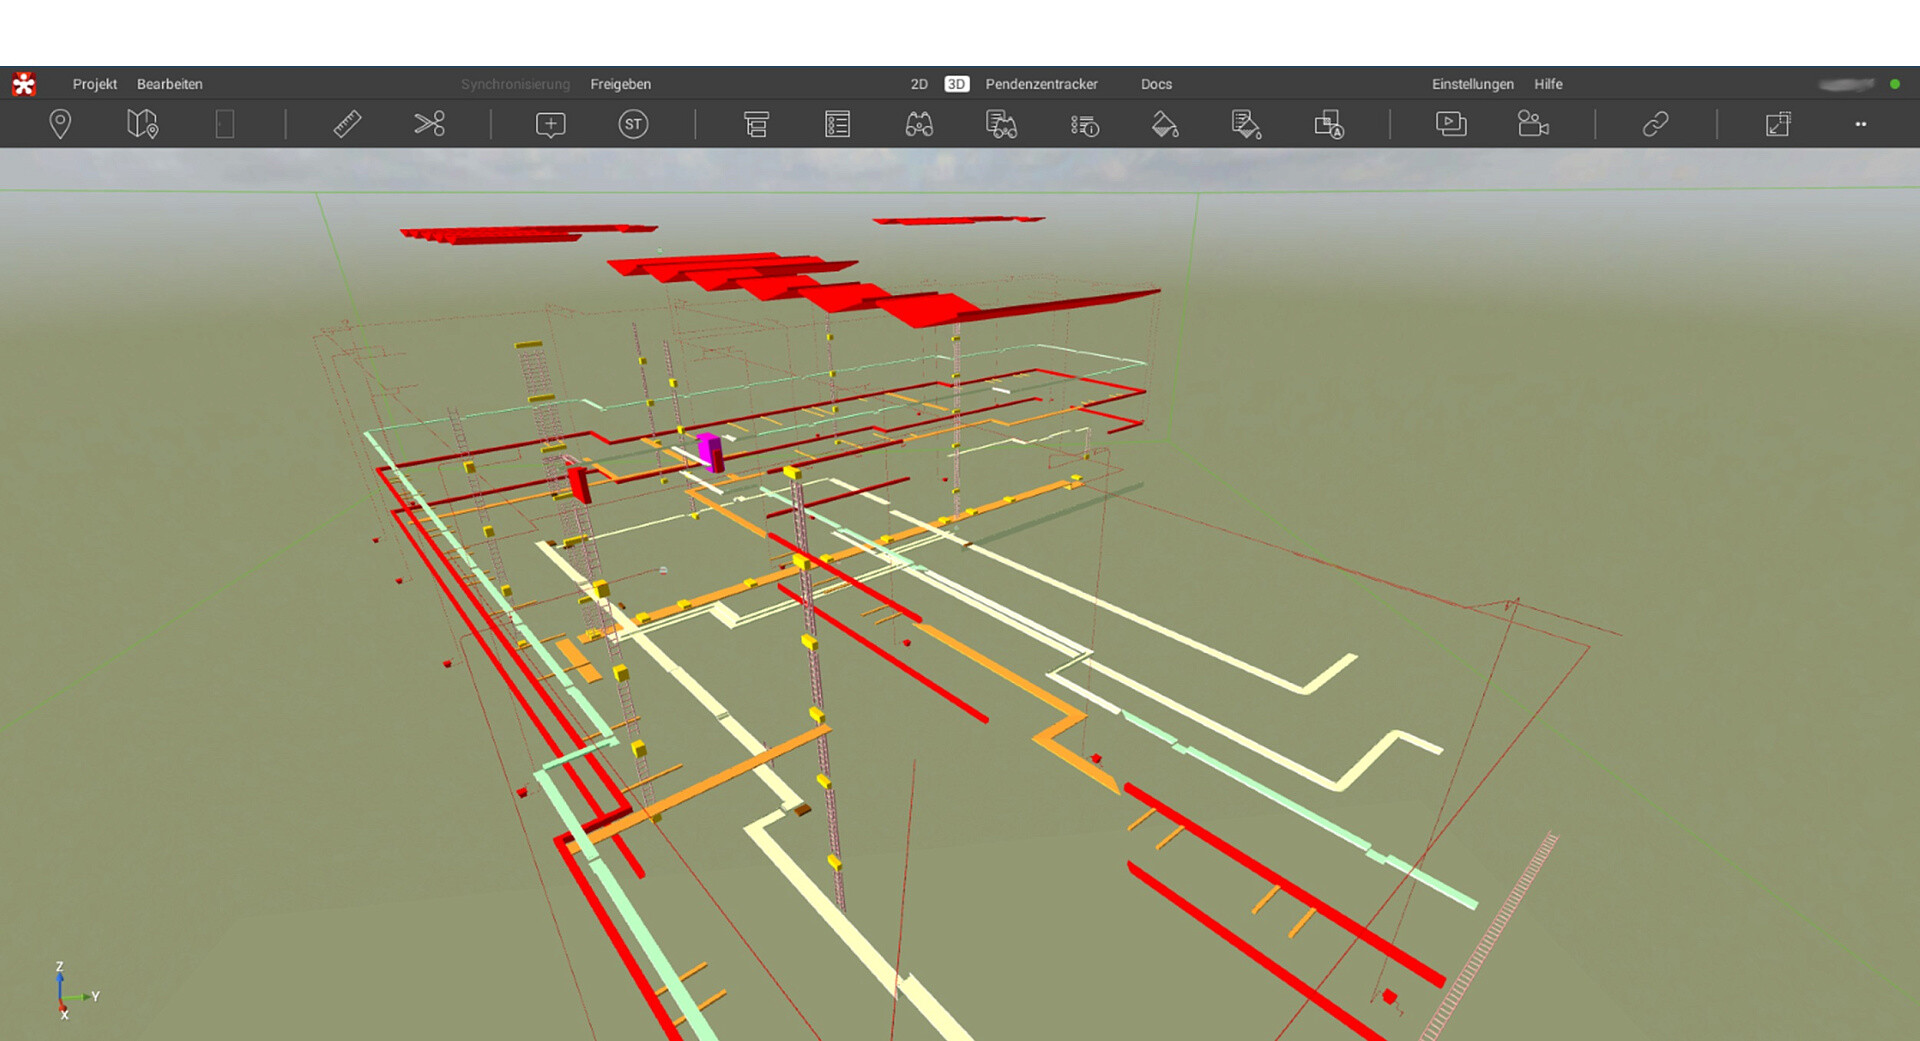Open the Projekt menu
1920x1041 pixels.
point(95,84)
